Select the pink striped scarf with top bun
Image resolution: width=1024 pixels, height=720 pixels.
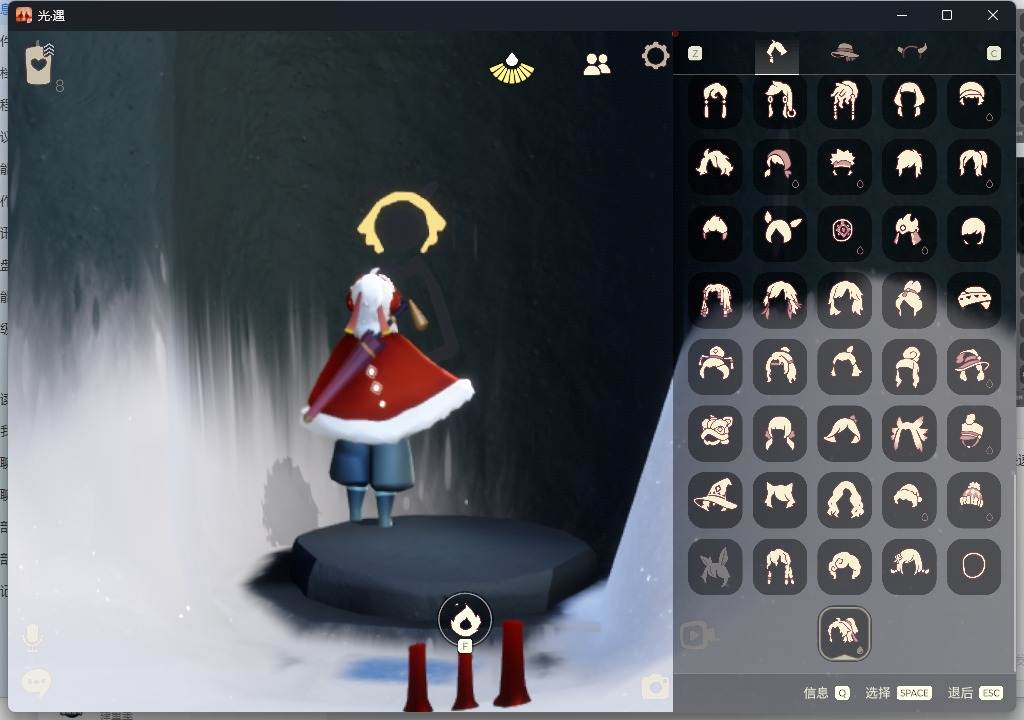(x=974, y=433)
